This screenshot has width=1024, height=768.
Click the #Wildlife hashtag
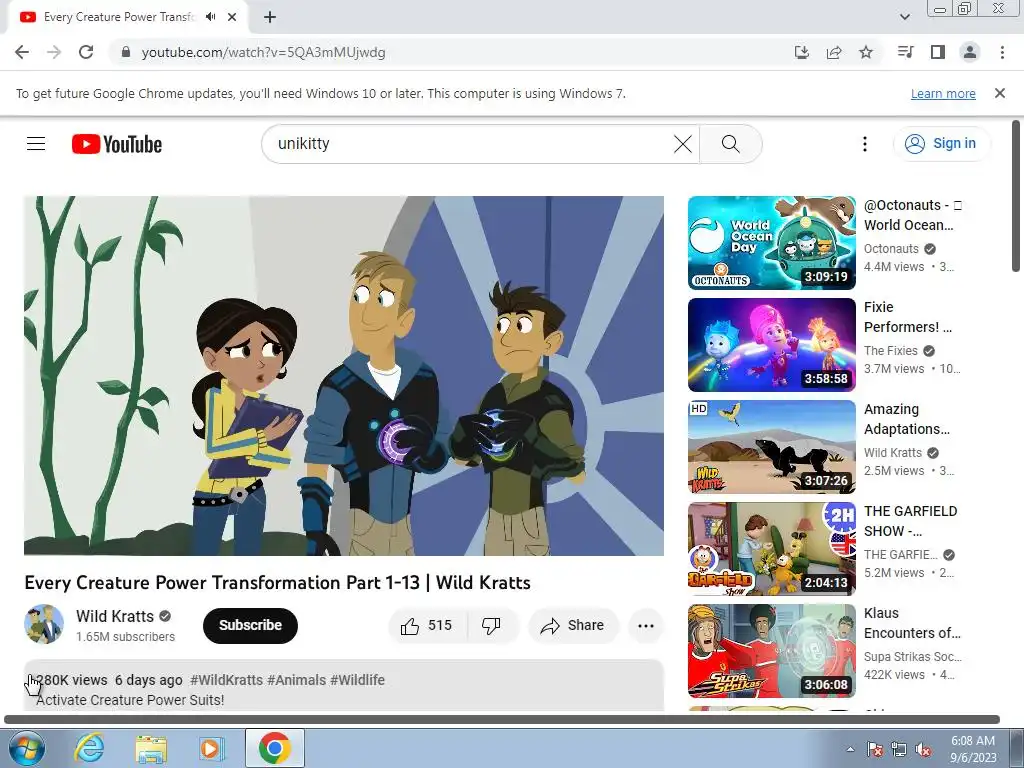[x=357, y=680]
